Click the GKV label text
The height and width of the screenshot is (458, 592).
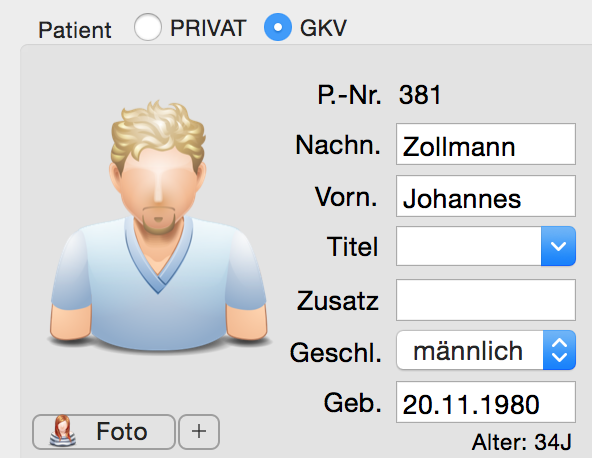(x=323, y=28)
